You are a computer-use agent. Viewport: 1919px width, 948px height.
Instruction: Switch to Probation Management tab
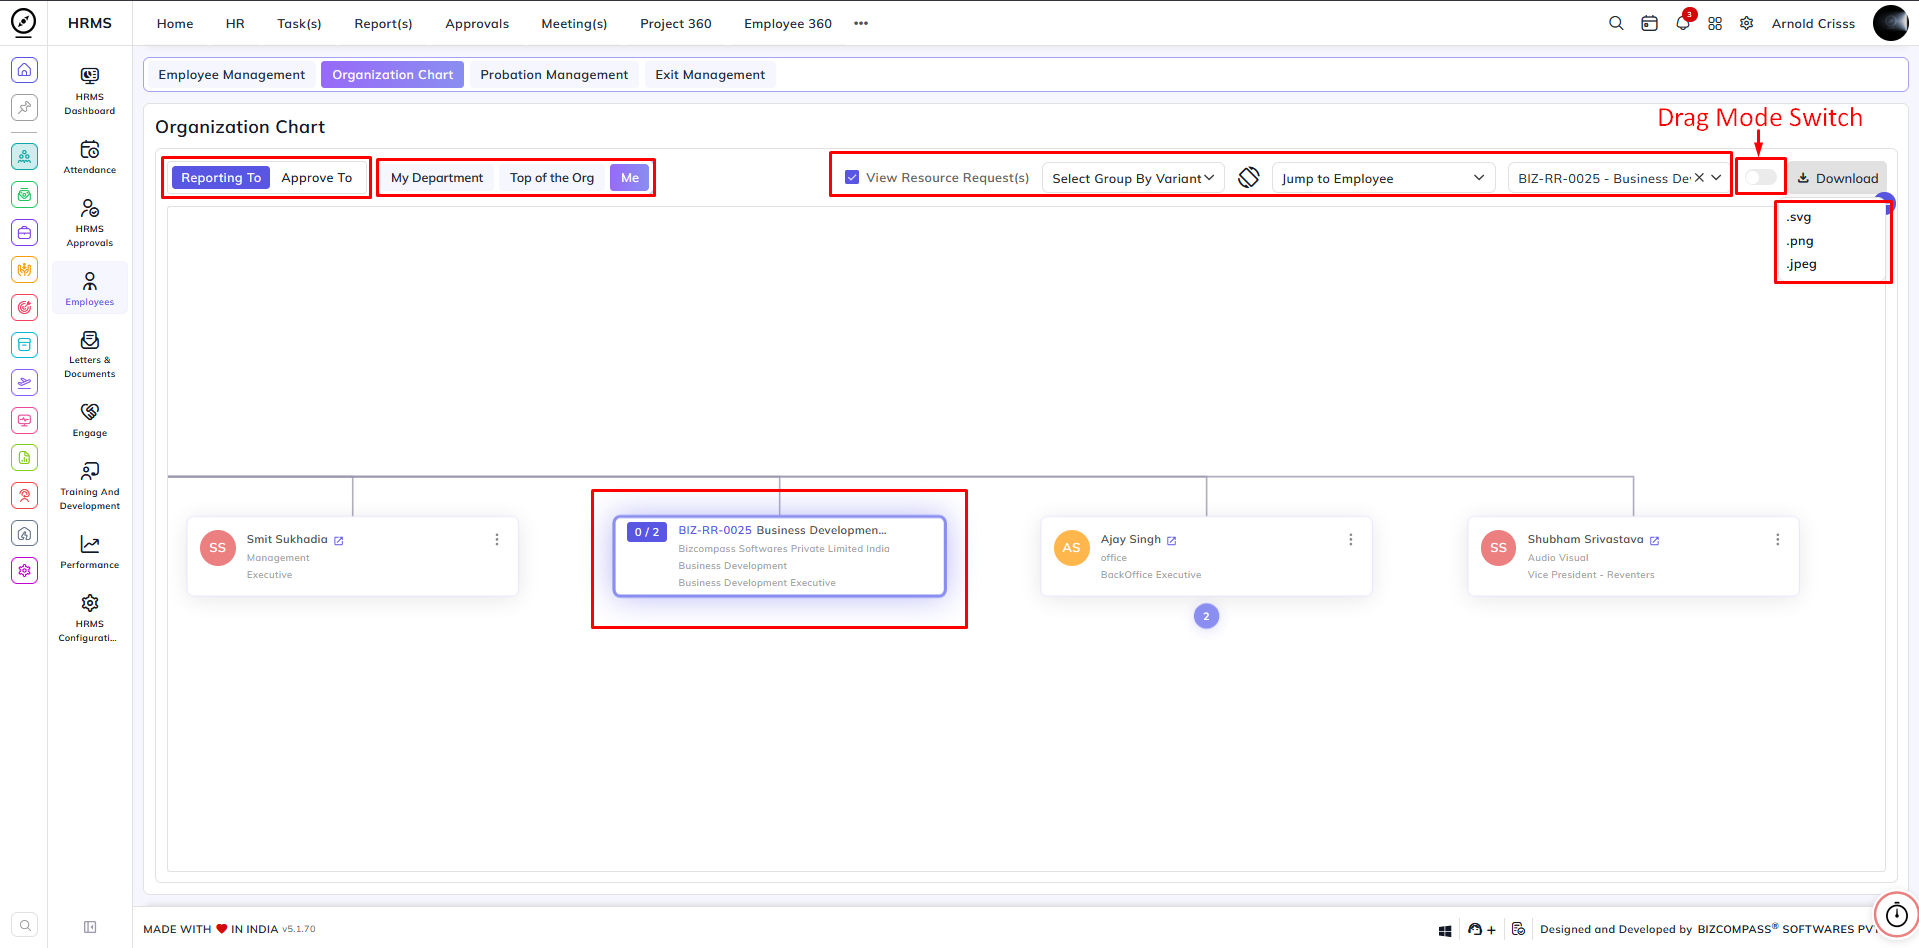click(x=554, y=75)
